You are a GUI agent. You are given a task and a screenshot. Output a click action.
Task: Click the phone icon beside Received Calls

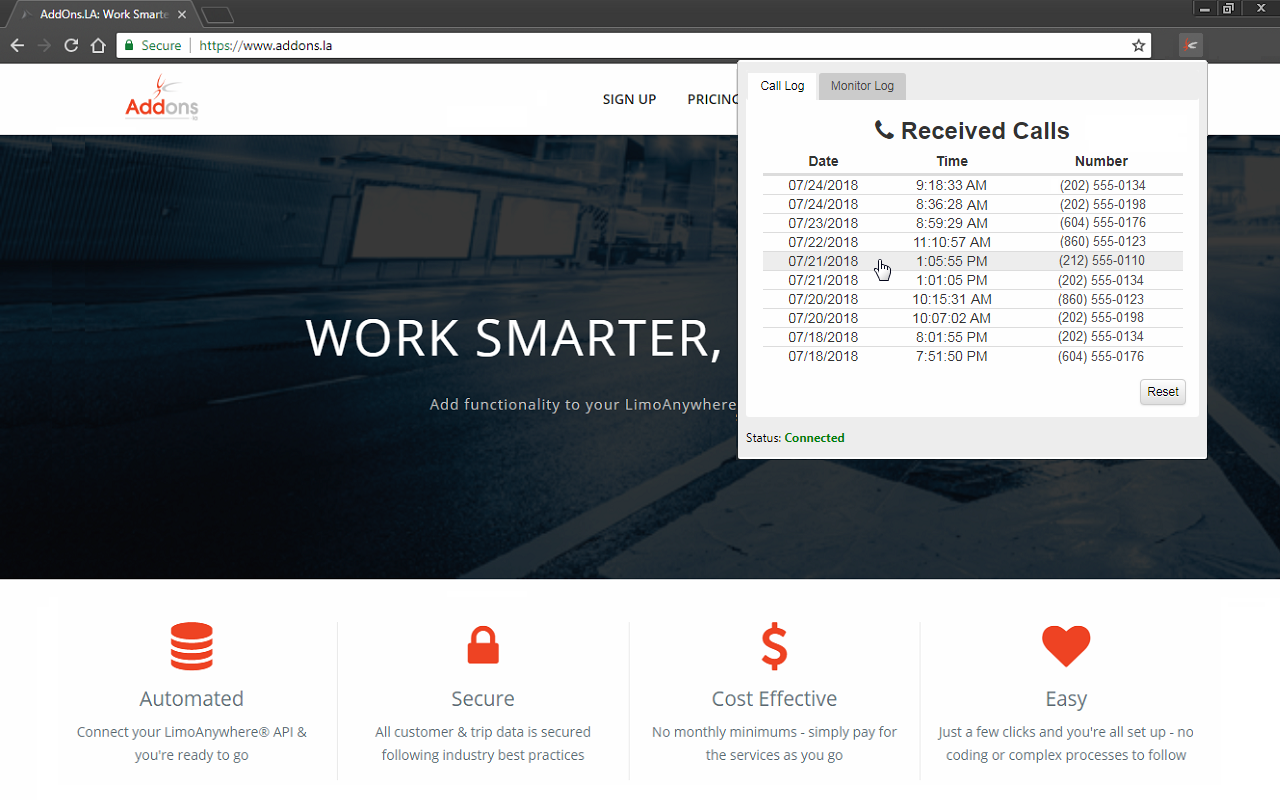(884, 130)
